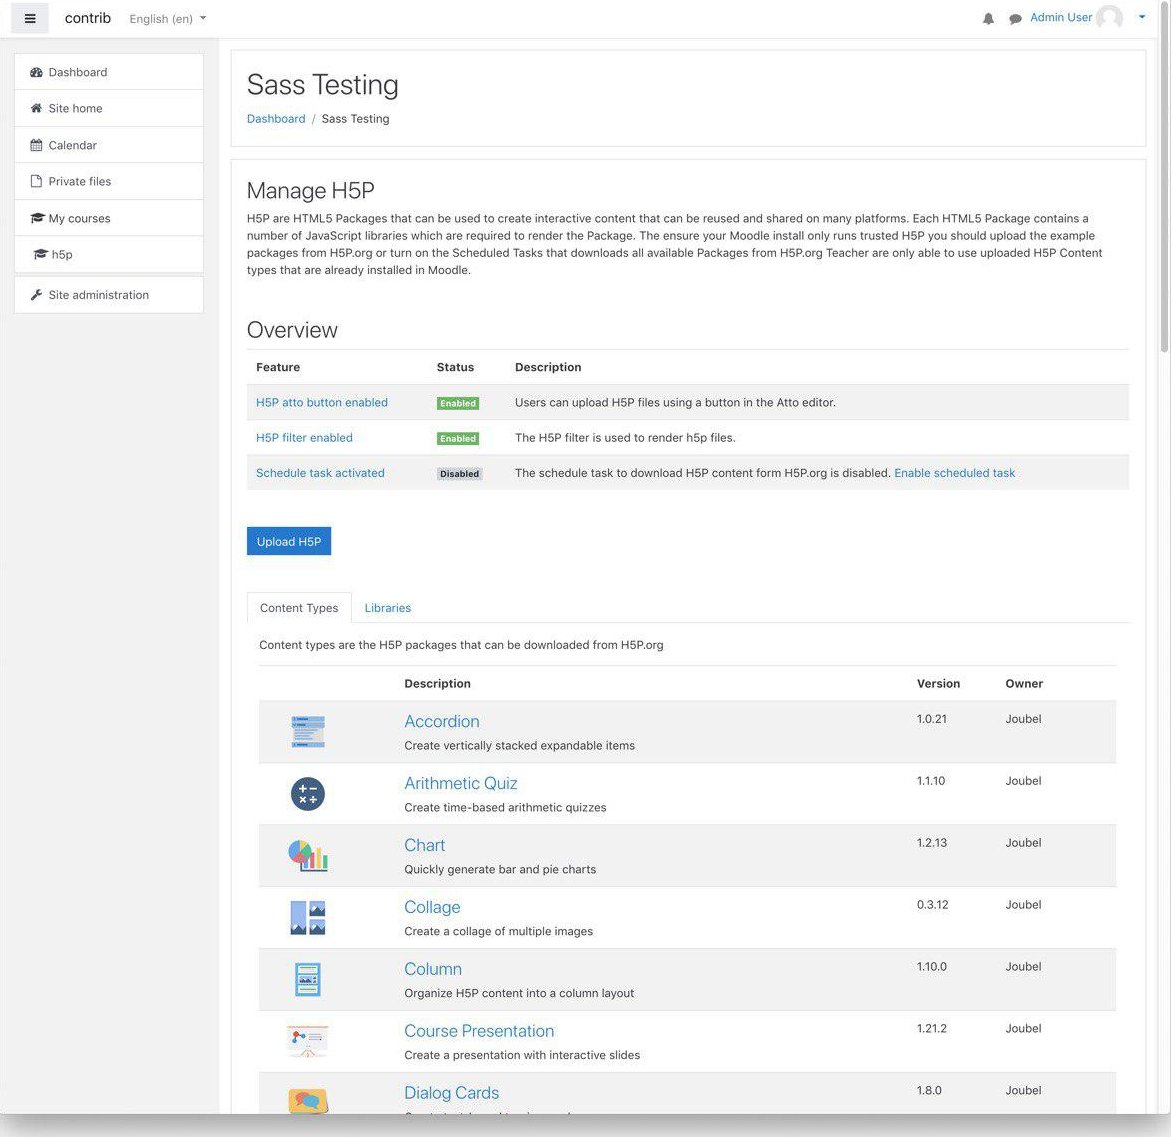Image resolution: width=1171 pixels, height=1137 pixels.
Task: Switch to the Libraries tab
Action: (388, 608)
